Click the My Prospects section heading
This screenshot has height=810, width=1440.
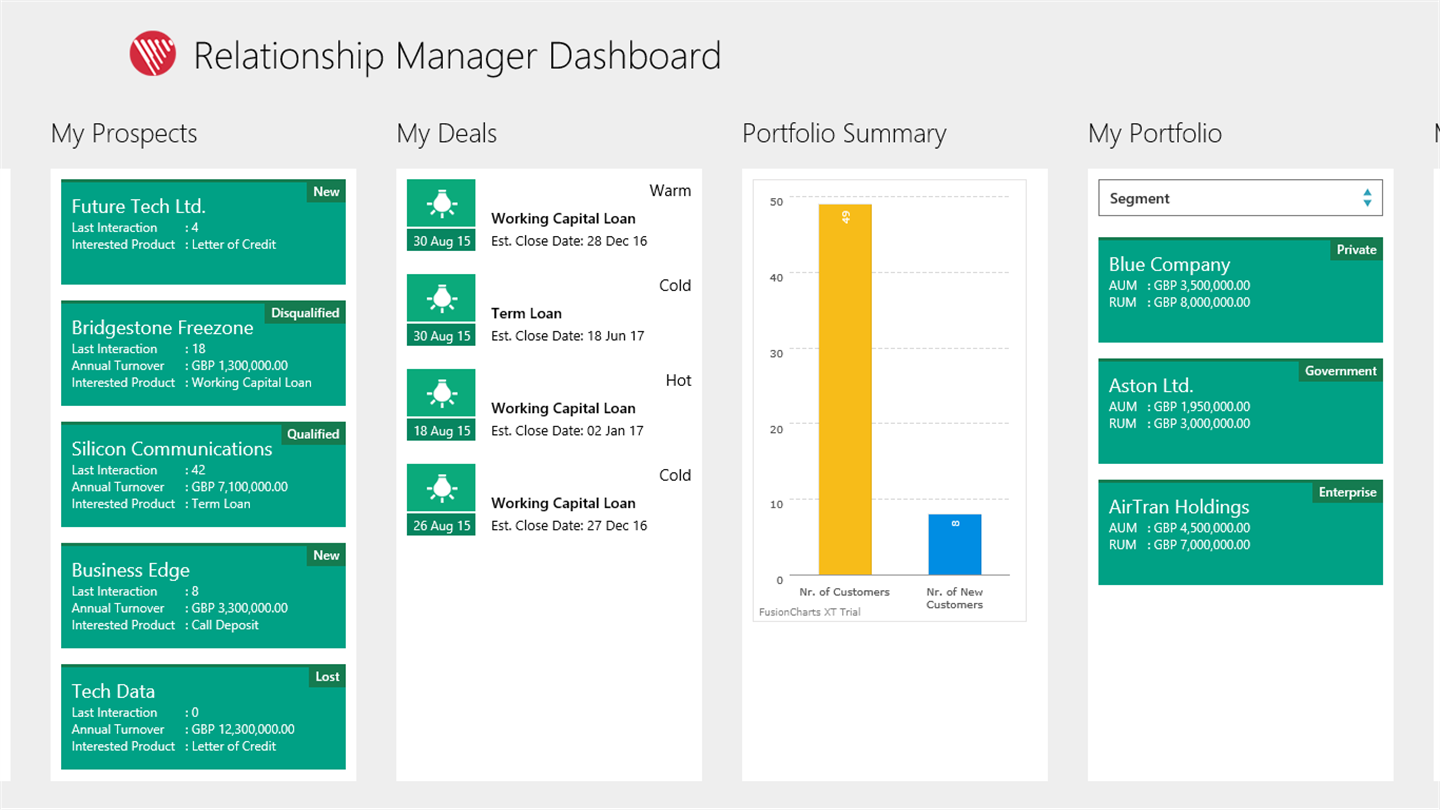[x=124, y=134]
